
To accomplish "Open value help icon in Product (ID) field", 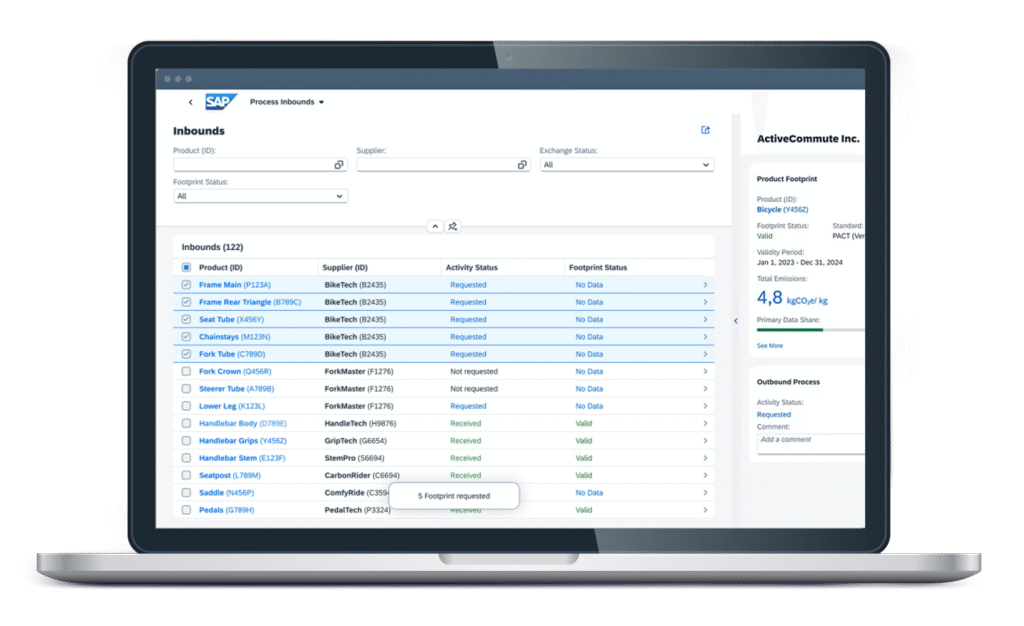I will click(x=338, y=165).
